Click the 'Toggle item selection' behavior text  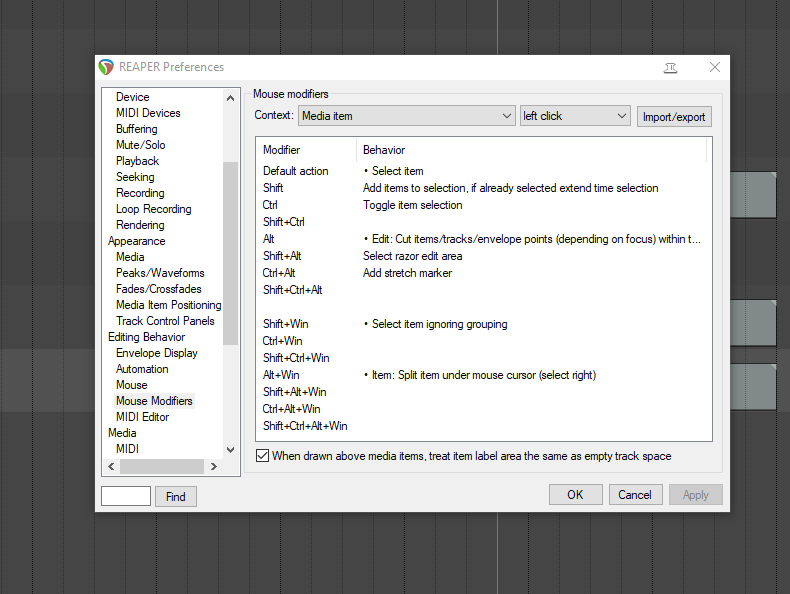[413, 205]
